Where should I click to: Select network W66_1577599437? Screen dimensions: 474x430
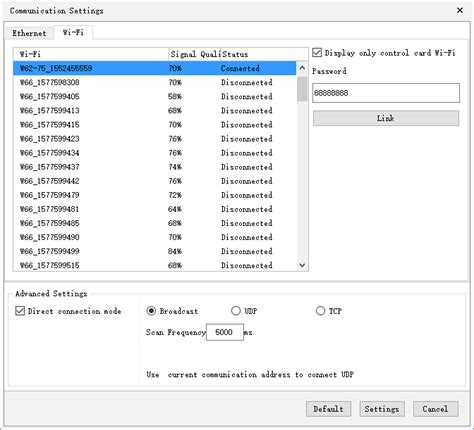tap(155, 167)
